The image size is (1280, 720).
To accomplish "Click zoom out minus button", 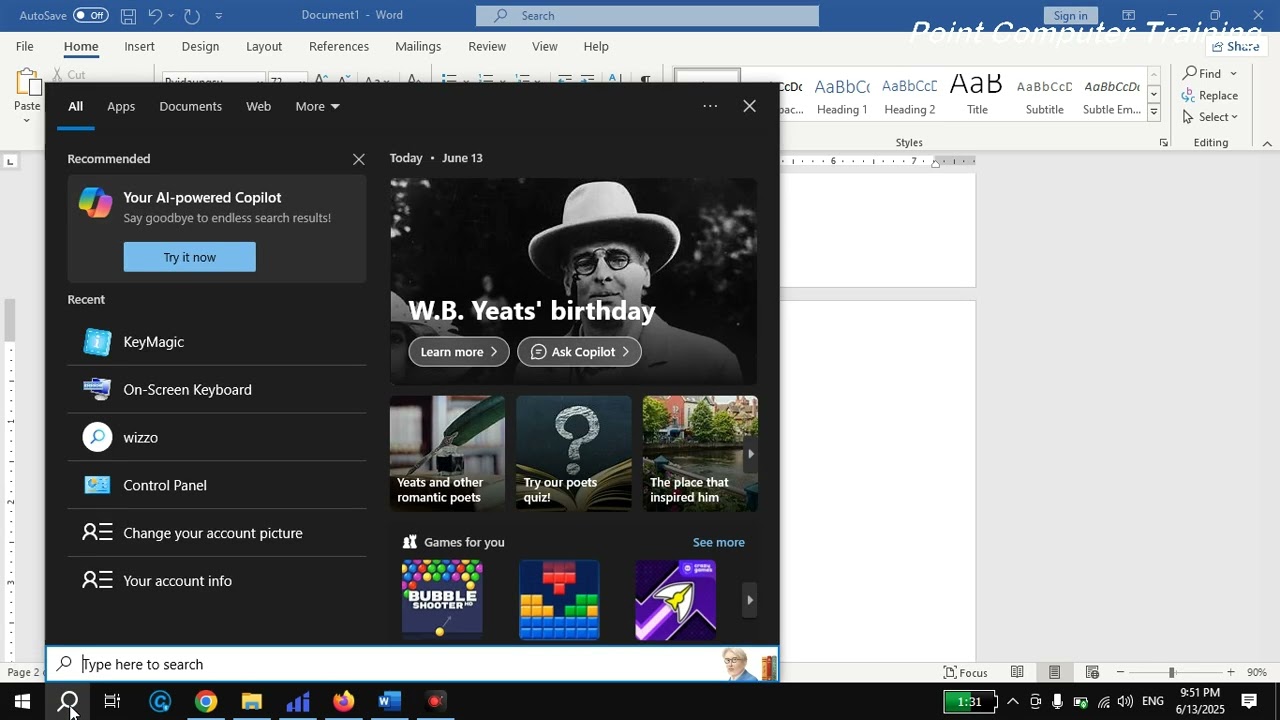I will (x=1120, y=672).
